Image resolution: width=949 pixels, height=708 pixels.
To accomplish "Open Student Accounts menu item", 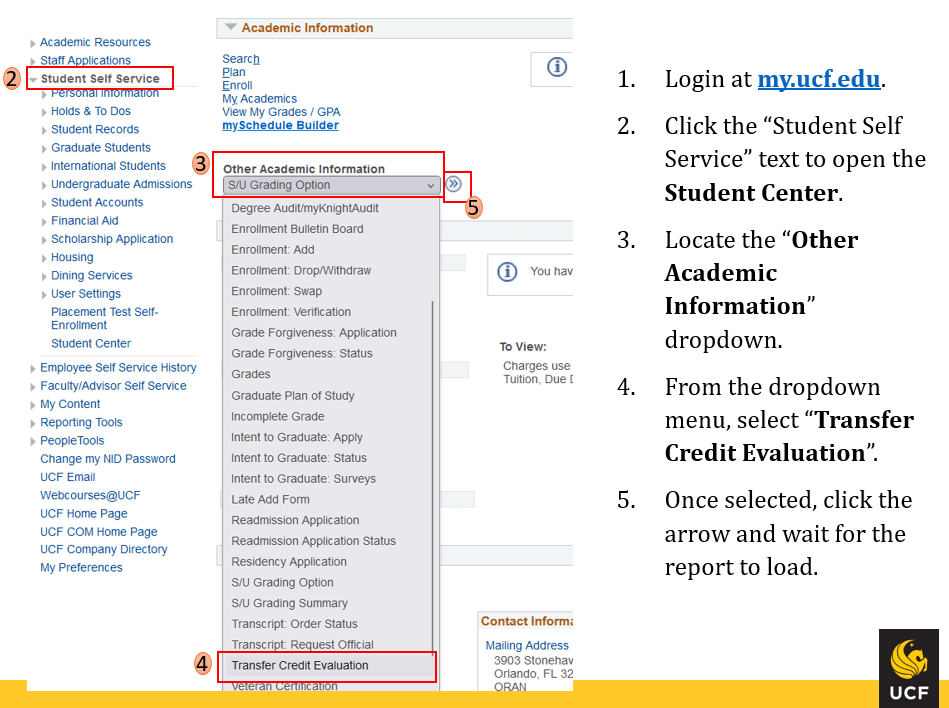I will coord(97,202).
